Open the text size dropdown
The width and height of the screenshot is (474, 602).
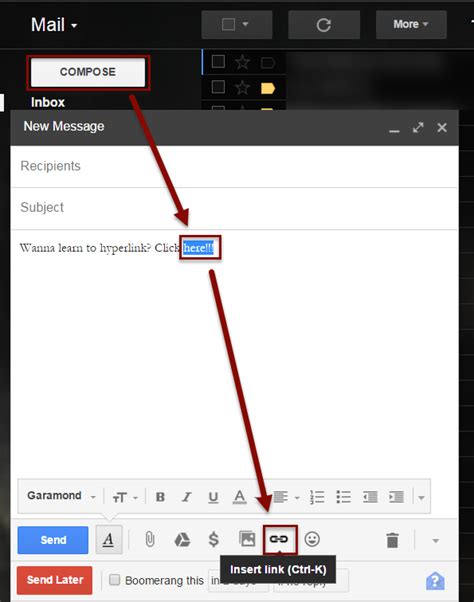[125, 498]
